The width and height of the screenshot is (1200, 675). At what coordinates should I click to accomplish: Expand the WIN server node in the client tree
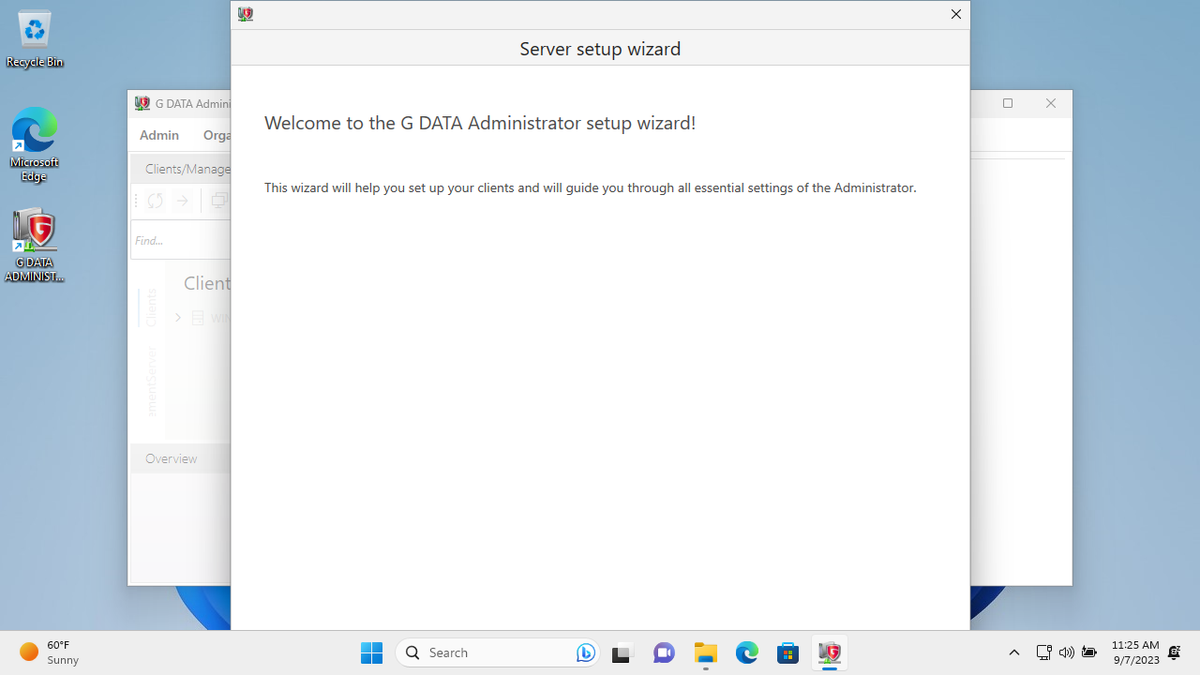[179, 317]
